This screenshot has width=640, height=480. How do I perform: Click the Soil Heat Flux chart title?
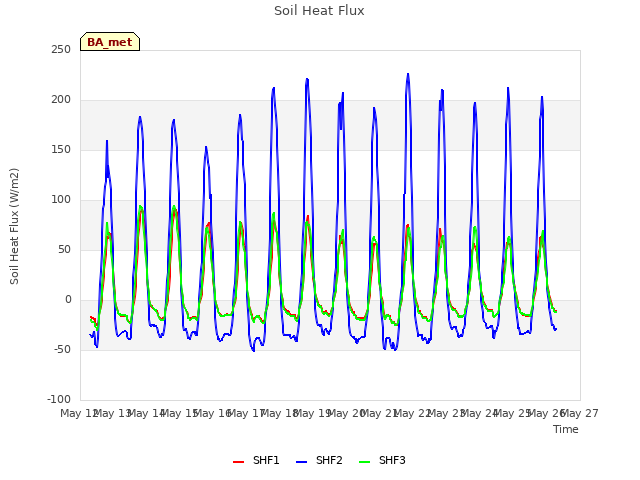click(319, 11)
